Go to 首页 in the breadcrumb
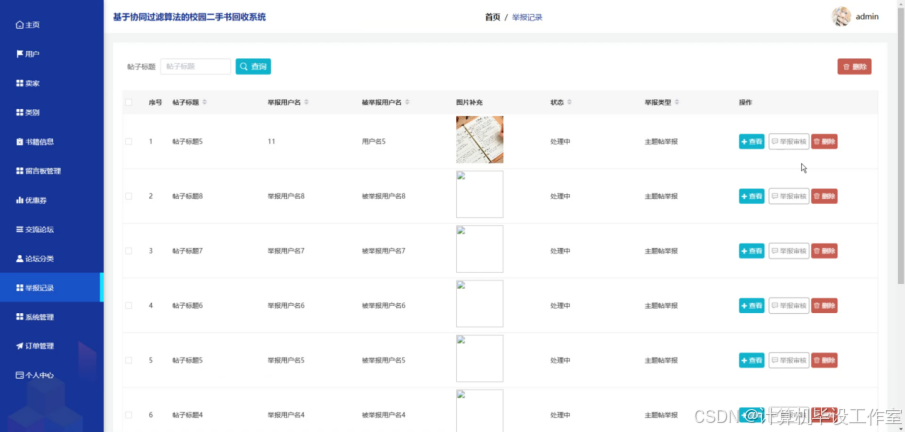This screenshot has width=906, height=432. 492,17
